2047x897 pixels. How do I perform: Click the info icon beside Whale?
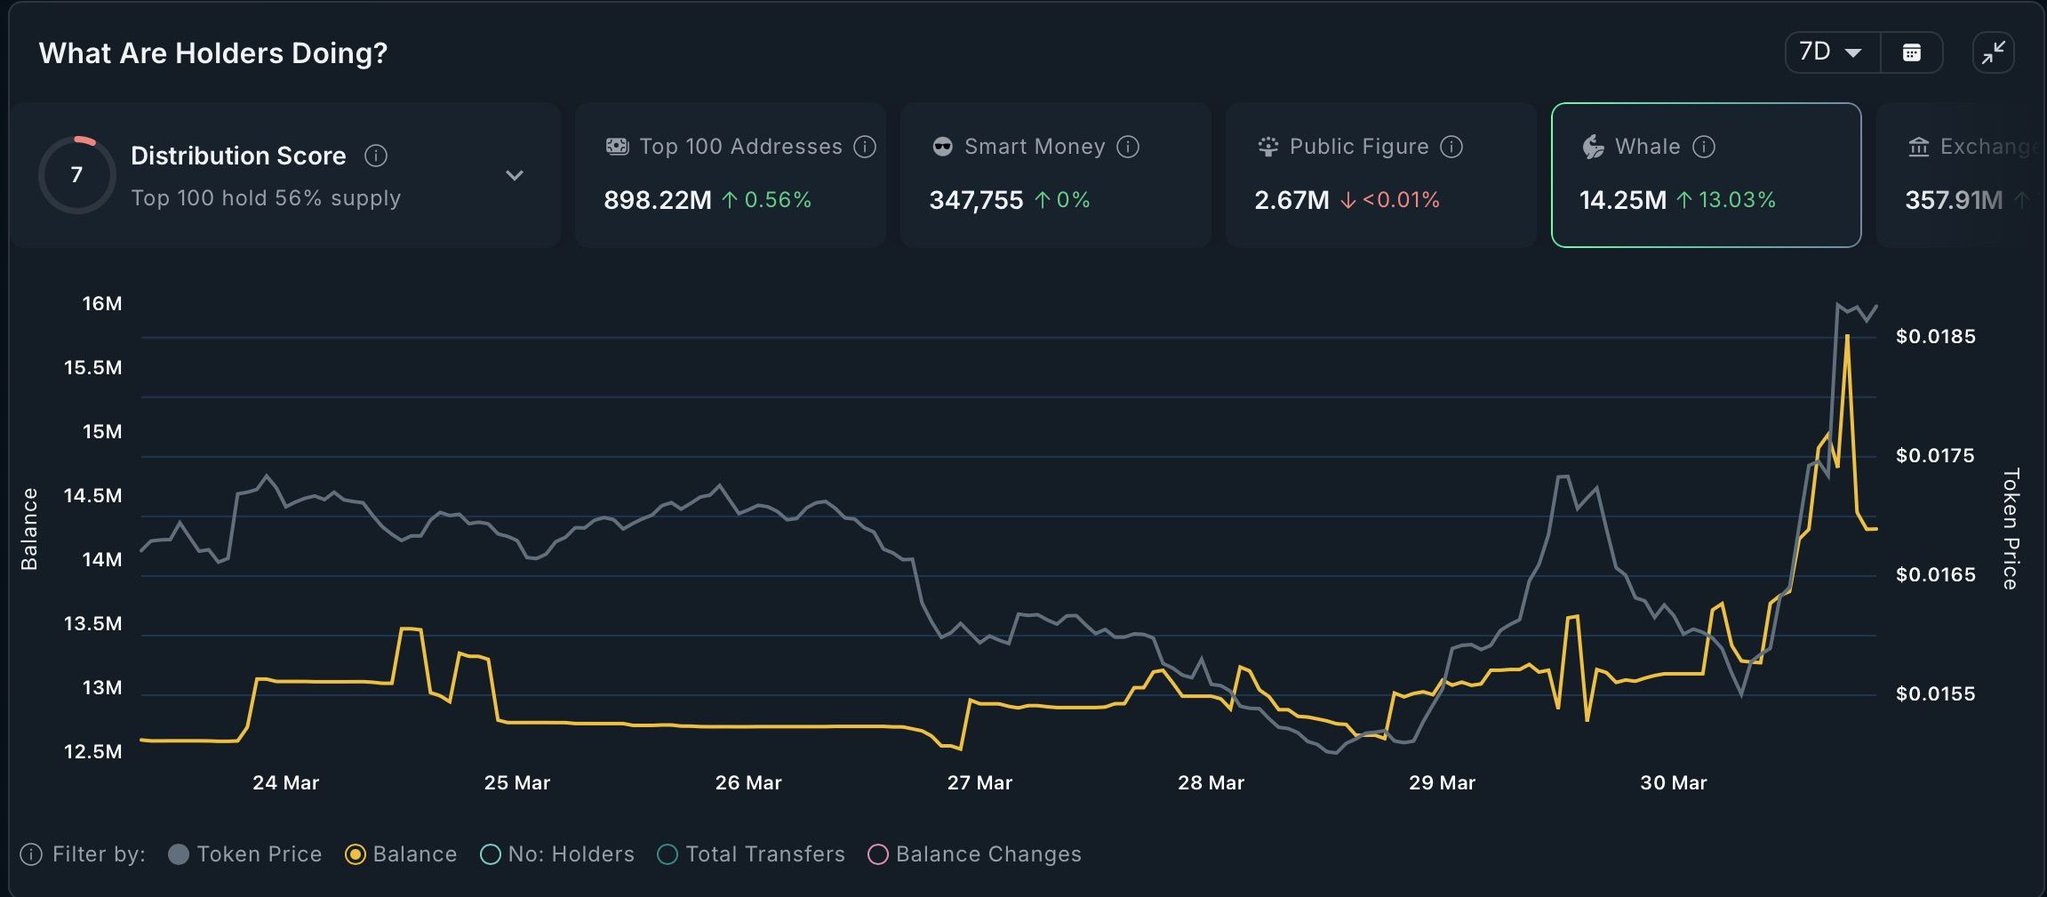pos(1704,147)
